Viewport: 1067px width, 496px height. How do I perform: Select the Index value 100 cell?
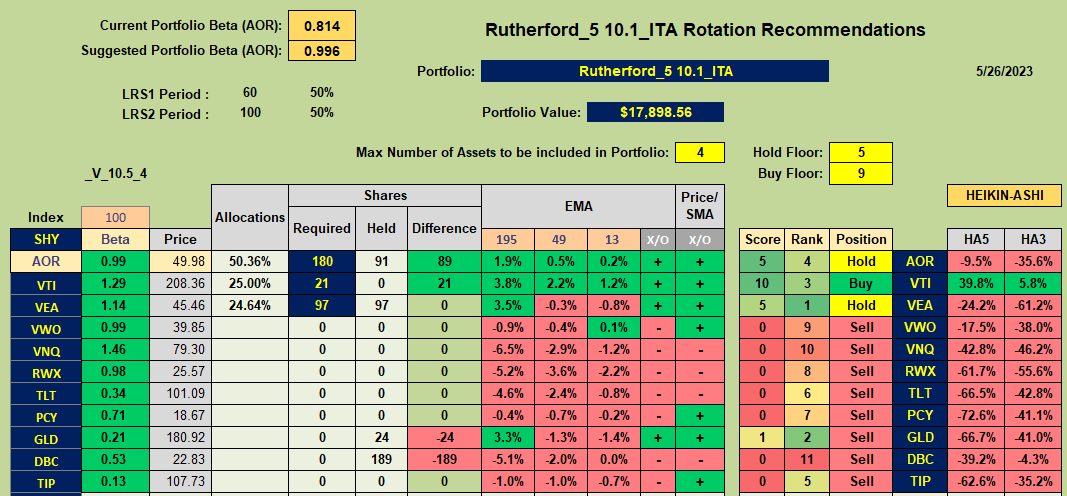[x=115, y=217]
